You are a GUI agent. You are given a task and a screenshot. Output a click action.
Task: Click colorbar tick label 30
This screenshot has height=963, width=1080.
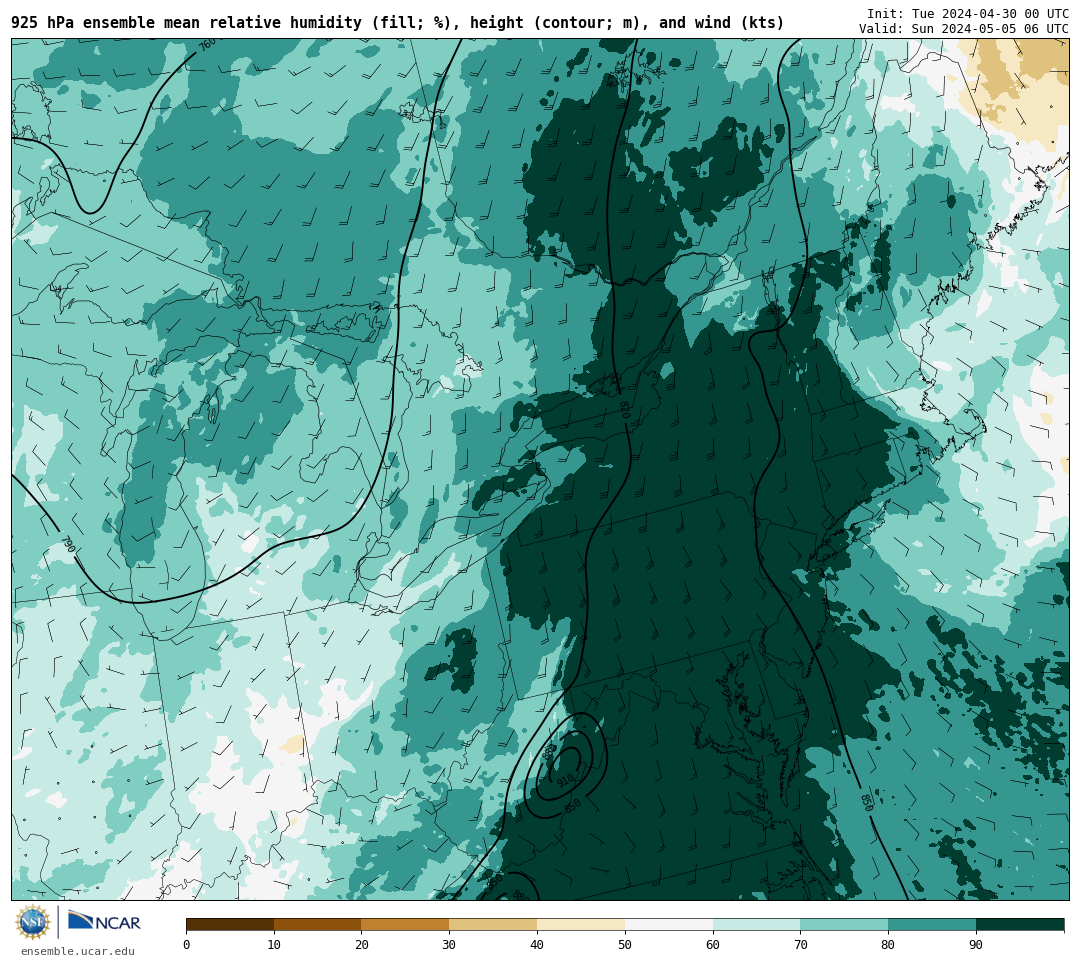(449, 944)
